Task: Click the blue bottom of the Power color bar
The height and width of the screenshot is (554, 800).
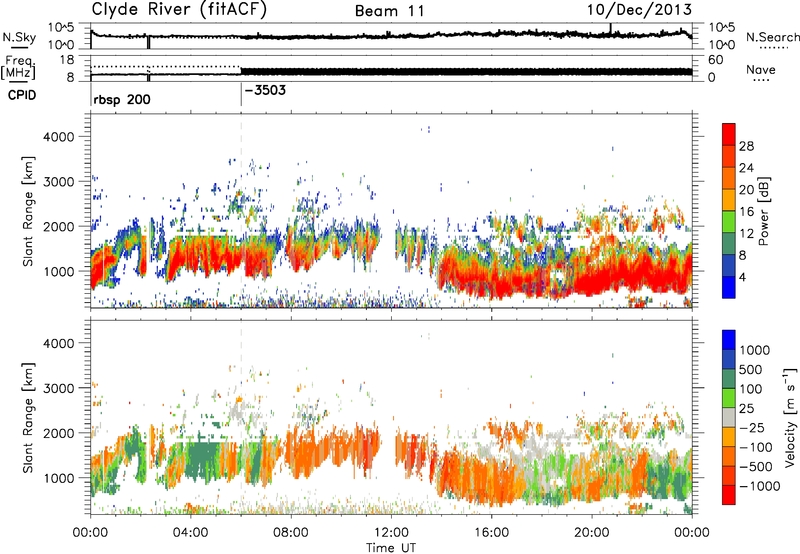Action: point(729,288)
